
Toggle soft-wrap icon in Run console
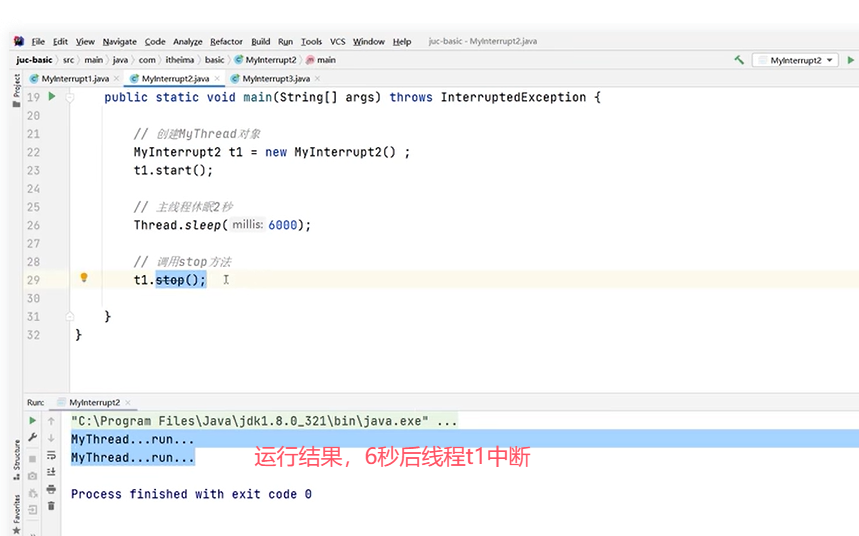click(51, 455)
